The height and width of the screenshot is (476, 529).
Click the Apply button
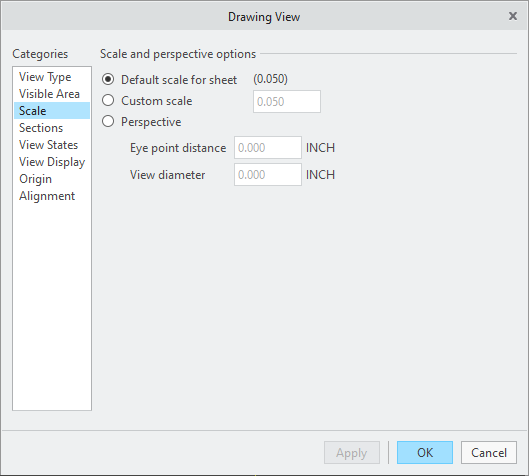352,452
